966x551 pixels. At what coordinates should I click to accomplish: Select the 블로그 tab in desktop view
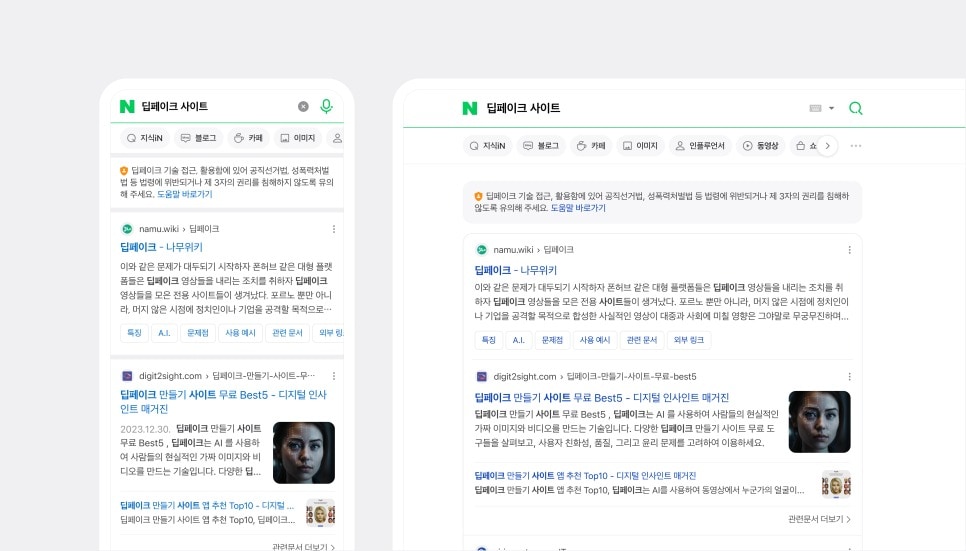point(540,146)
